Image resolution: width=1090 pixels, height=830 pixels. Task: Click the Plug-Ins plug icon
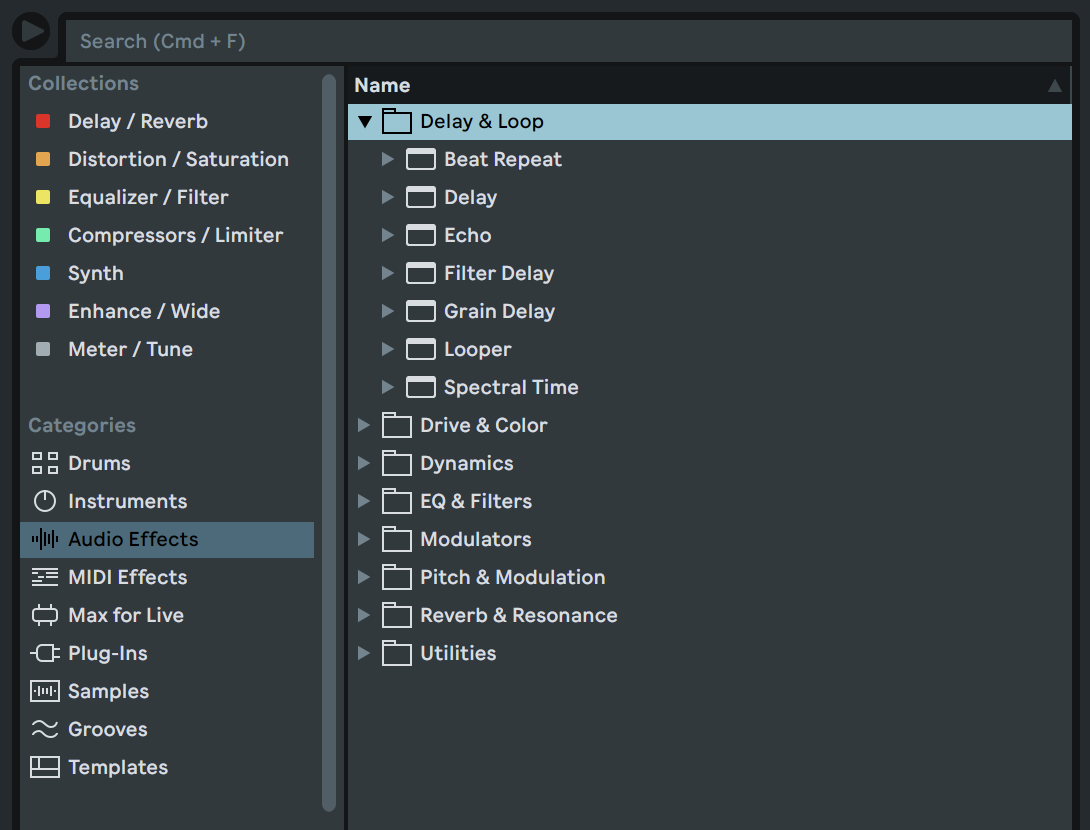pos(44,653)
